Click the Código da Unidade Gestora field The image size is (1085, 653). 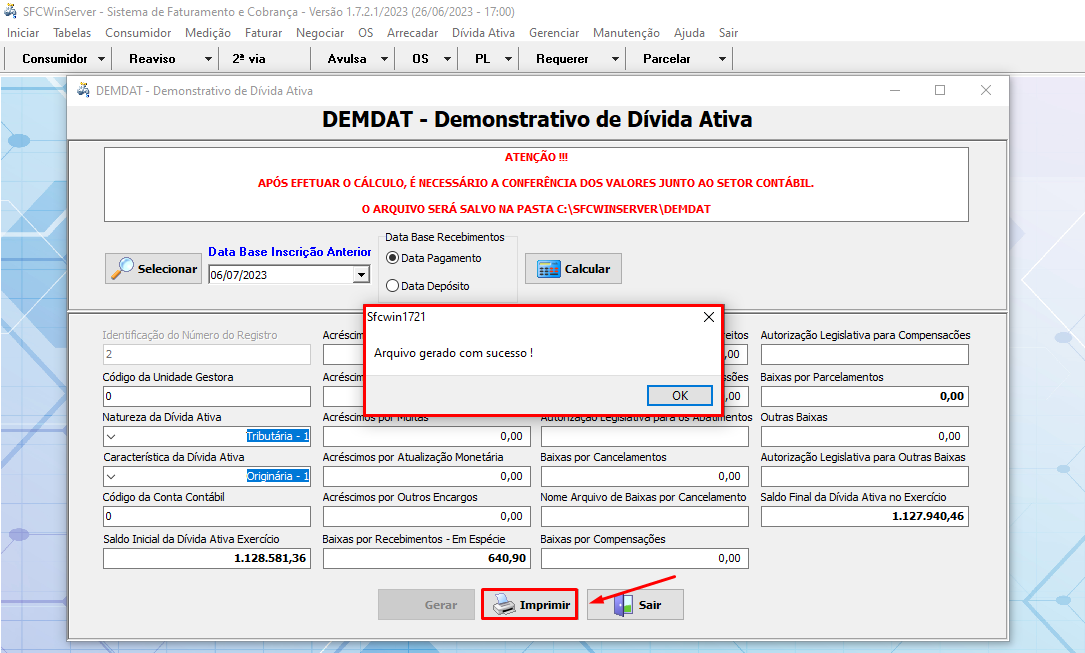(206, 396)
